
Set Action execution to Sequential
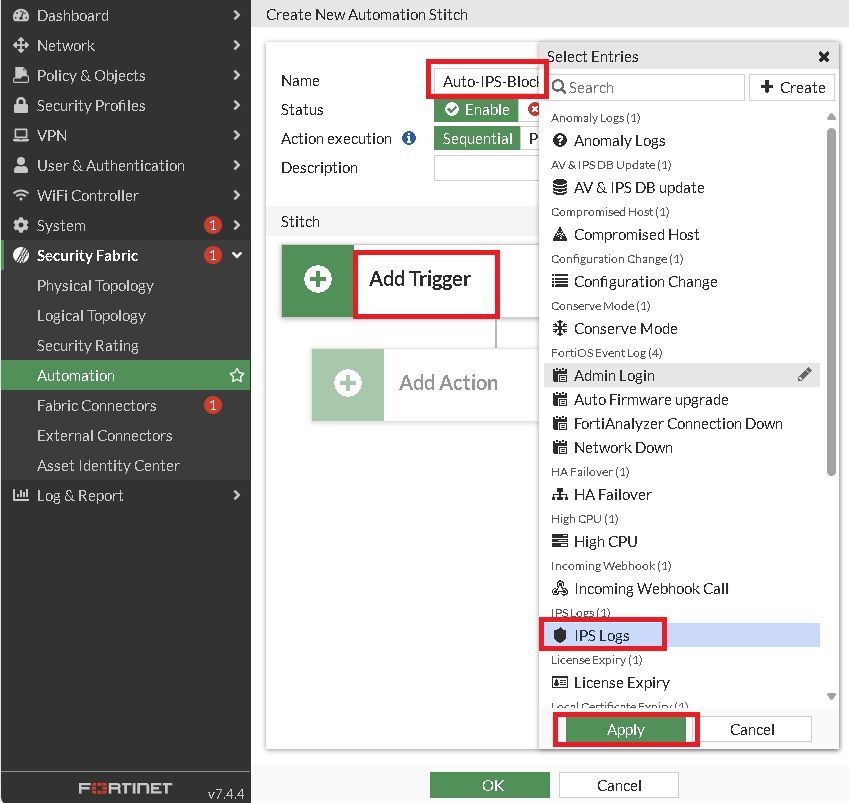(477, 139)
